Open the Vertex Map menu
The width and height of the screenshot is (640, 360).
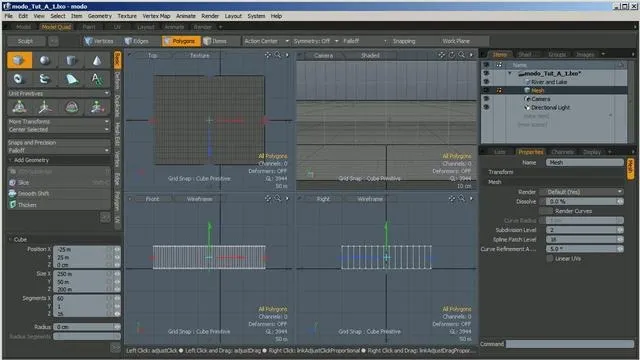pyautogui.click(x=156, y=16)
